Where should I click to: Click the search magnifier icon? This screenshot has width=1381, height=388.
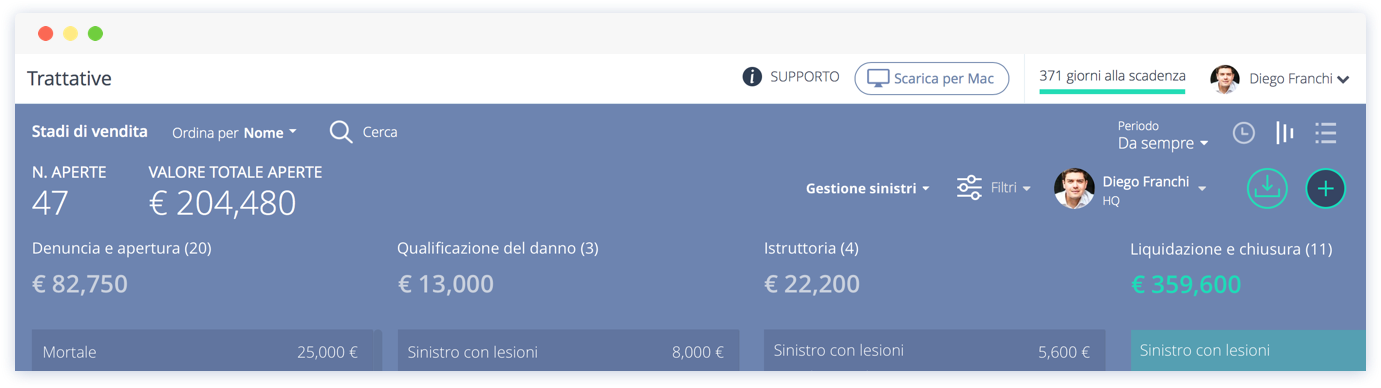341,132
